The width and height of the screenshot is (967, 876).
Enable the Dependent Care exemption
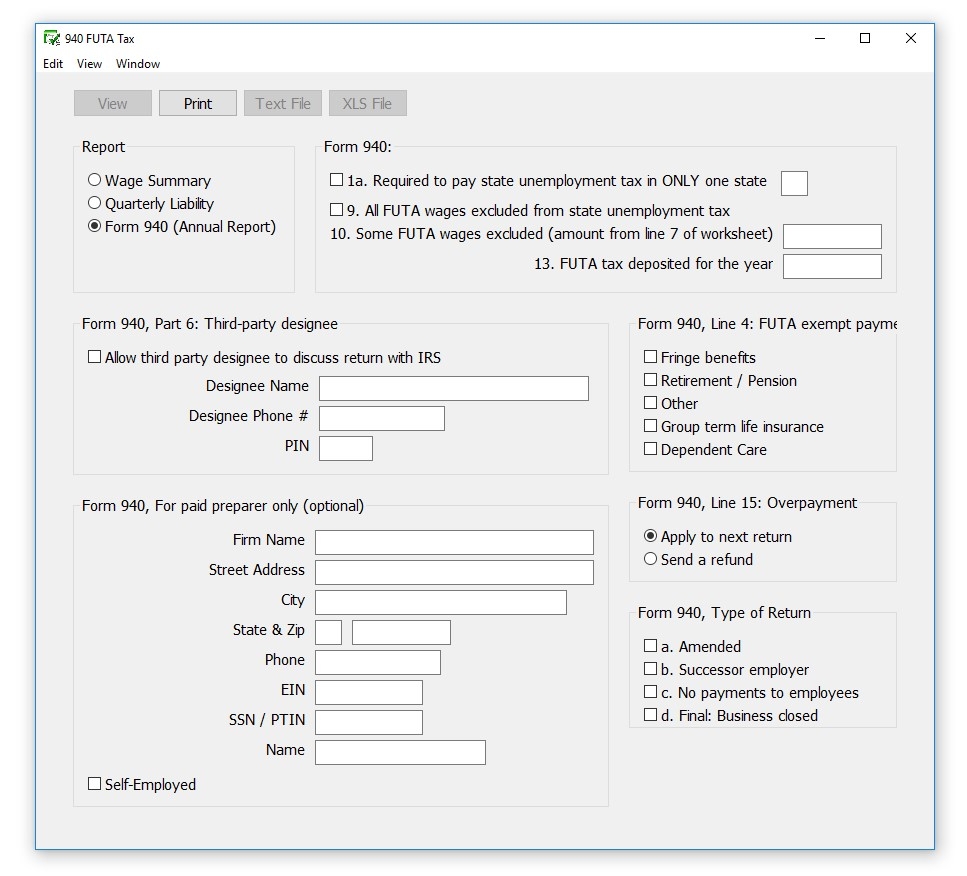click(x=649, y=449)
